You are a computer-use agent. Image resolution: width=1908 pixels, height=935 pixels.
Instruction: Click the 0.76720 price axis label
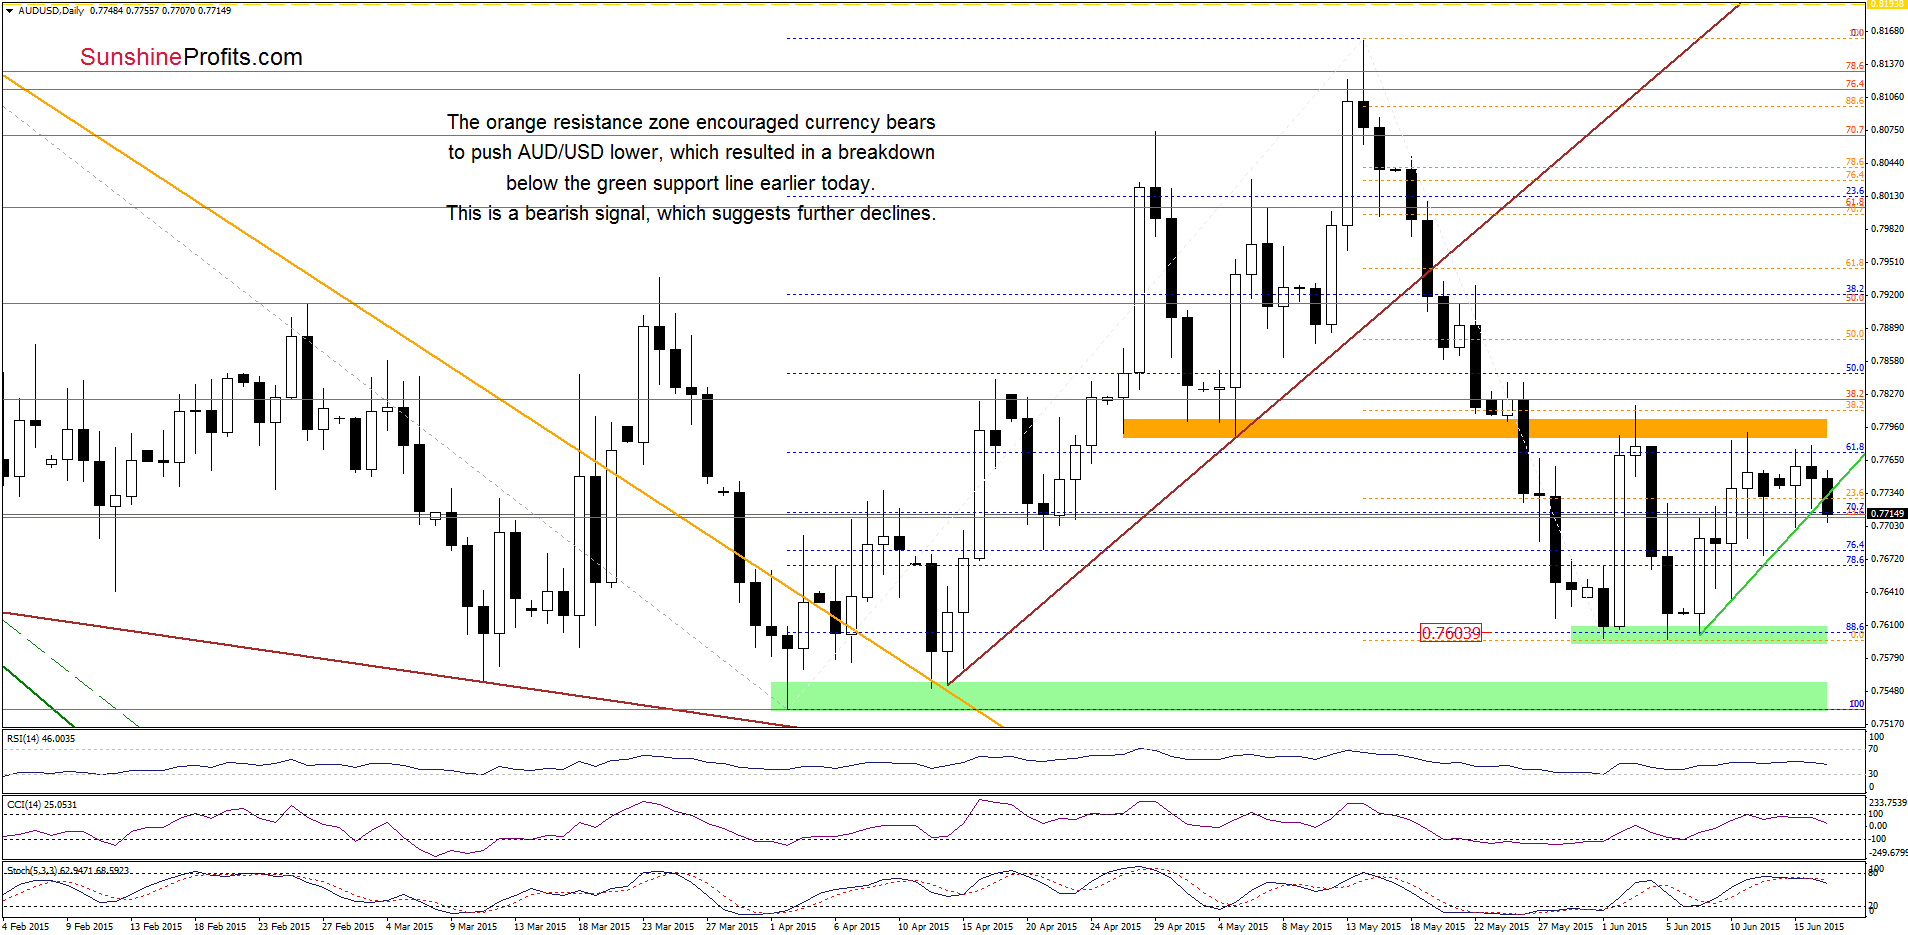click(1887, 559)
